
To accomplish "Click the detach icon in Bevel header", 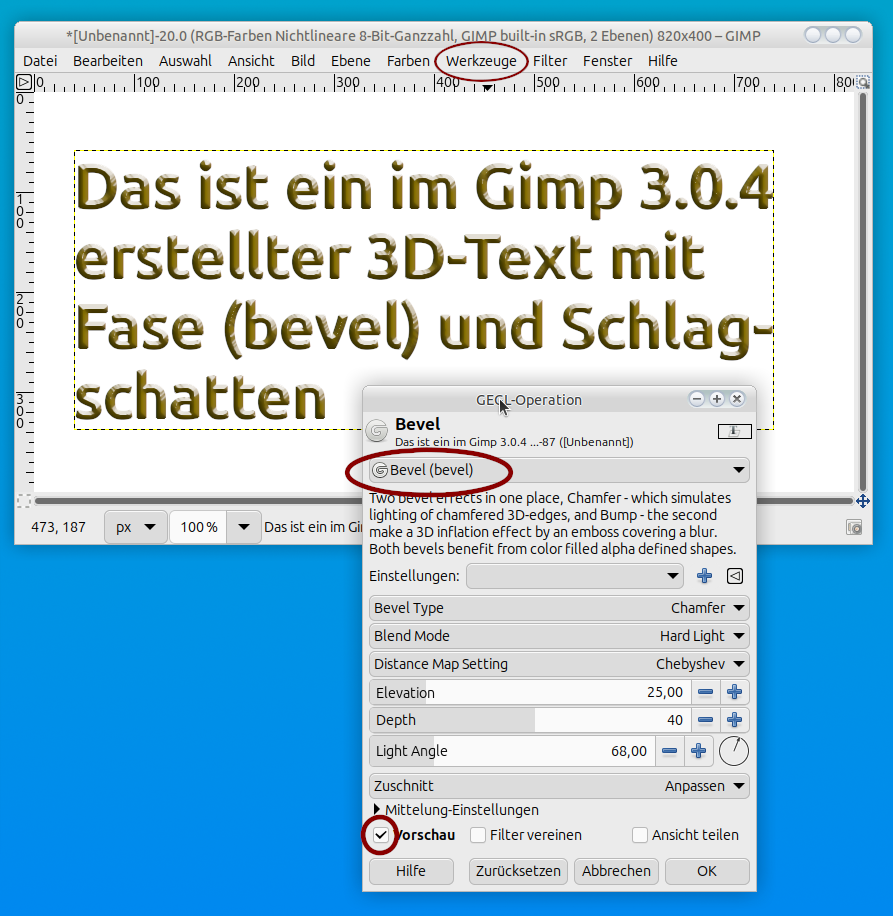I will pos(734,431).
